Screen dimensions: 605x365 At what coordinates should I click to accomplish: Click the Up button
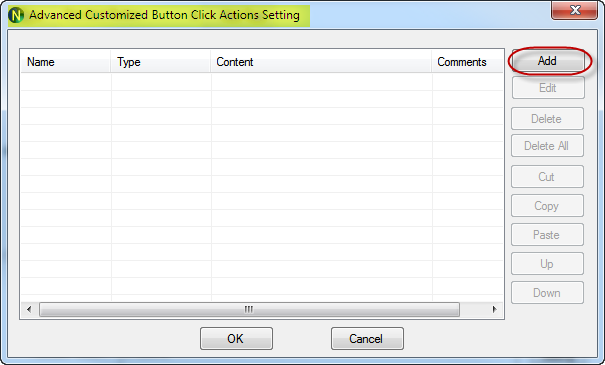point(547,264)
